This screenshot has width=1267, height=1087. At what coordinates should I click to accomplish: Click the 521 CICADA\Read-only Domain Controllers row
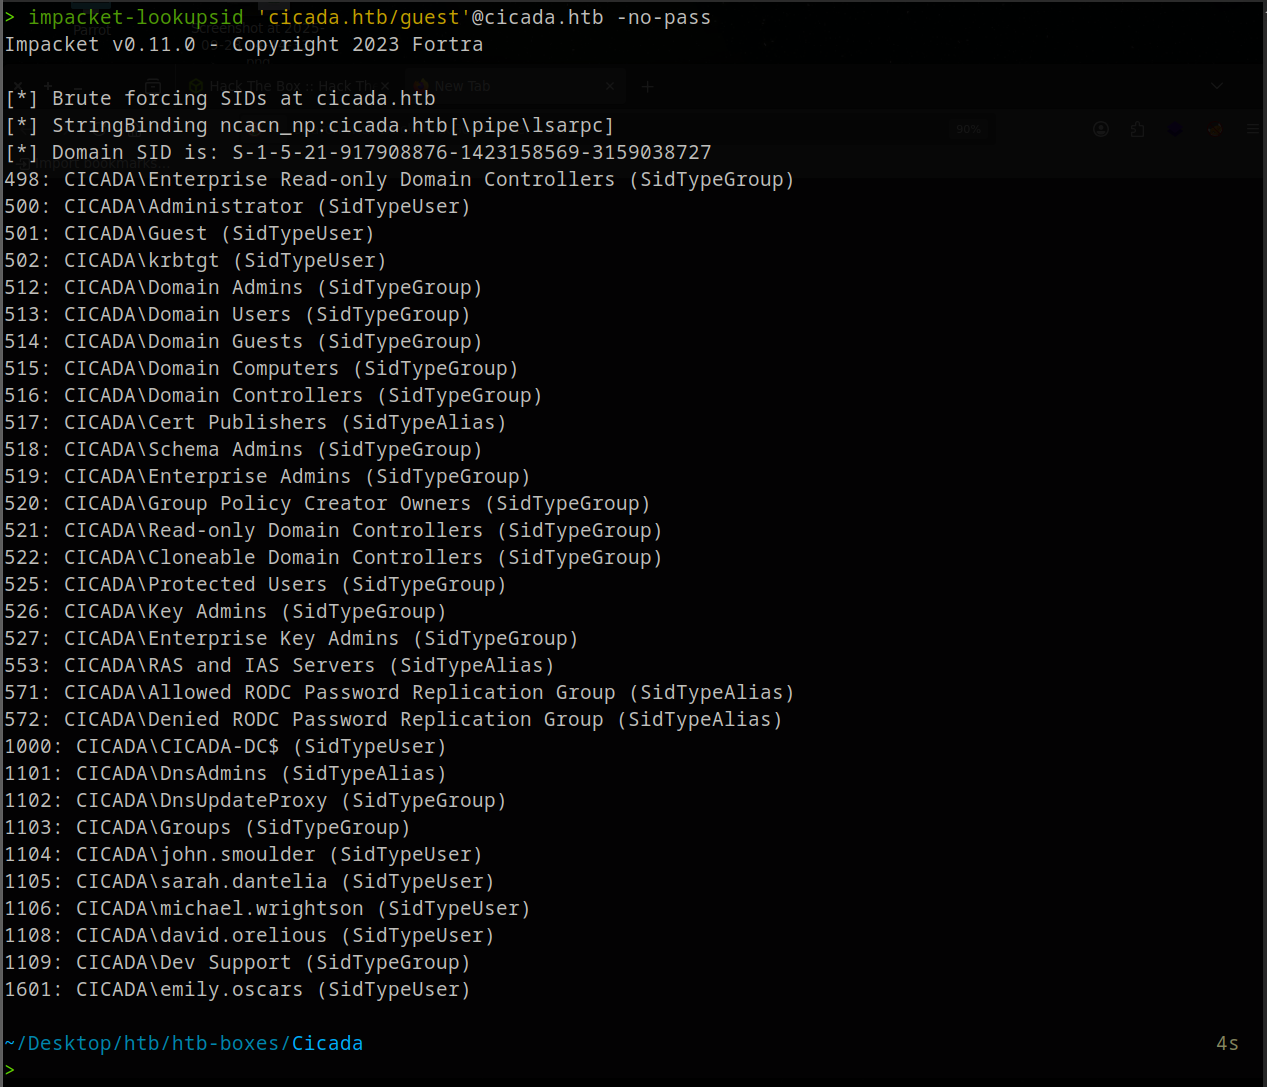(333, 530)
